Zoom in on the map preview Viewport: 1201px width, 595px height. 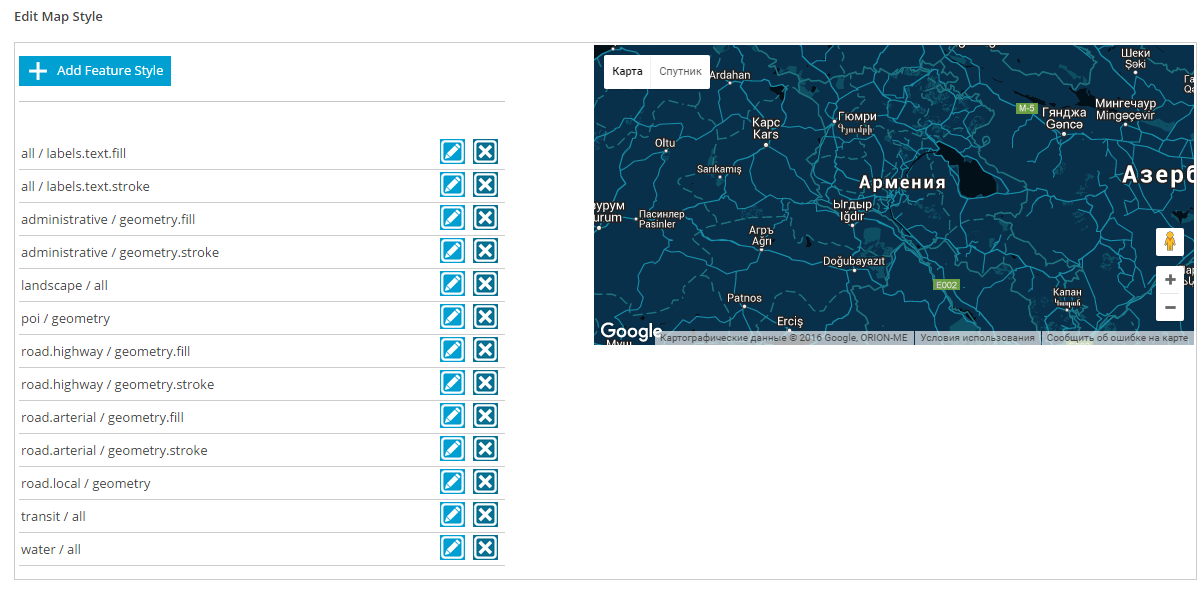click(1170, 280)
